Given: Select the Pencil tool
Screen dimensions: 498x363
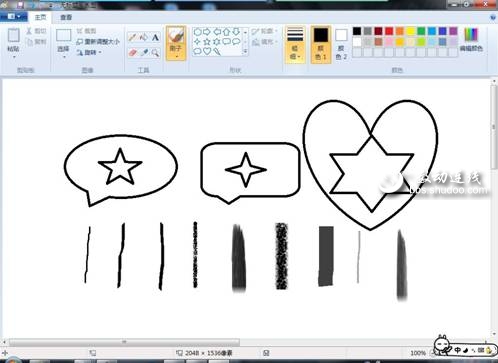Looking at the screenshot, I should [132, 37].
